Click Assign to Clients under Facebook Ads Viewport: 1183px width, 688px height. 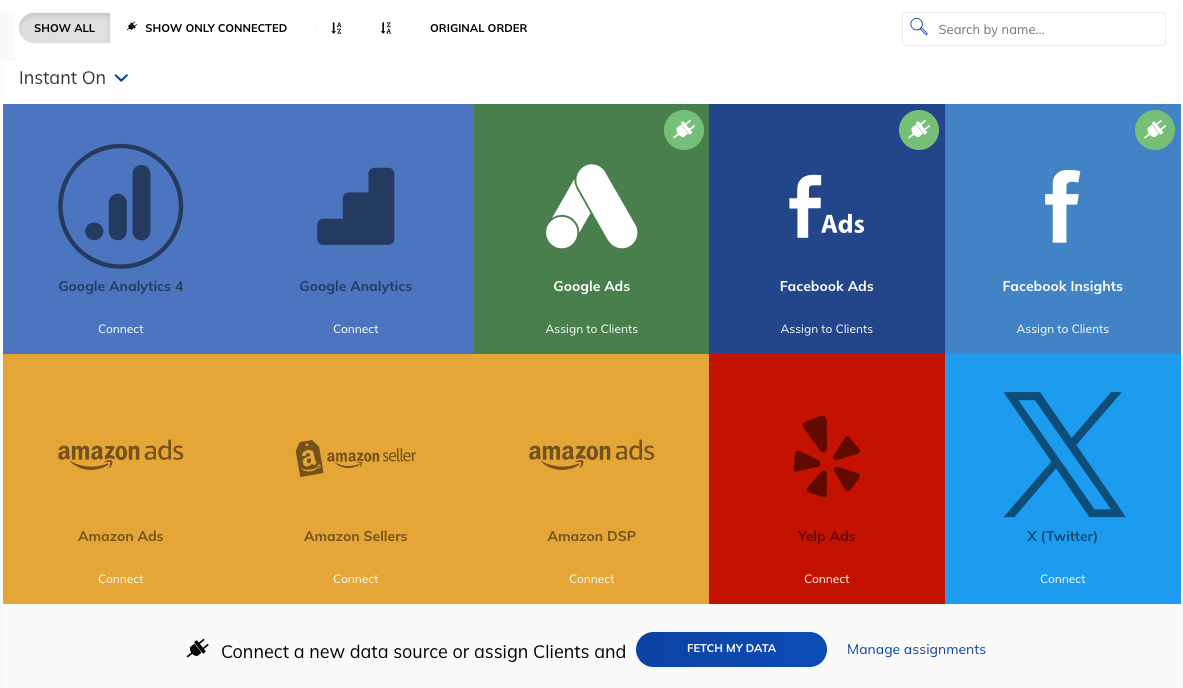[827, 329]
